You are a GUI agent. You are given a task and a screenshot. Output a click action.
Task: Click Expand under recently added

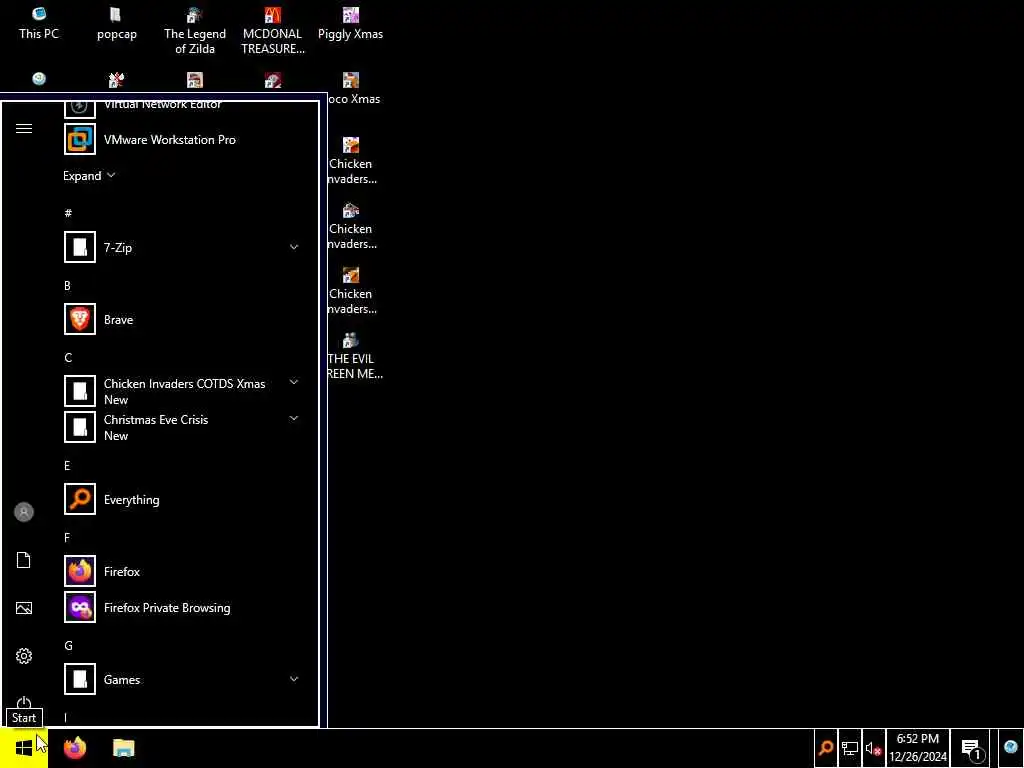(x=89, y=176)
